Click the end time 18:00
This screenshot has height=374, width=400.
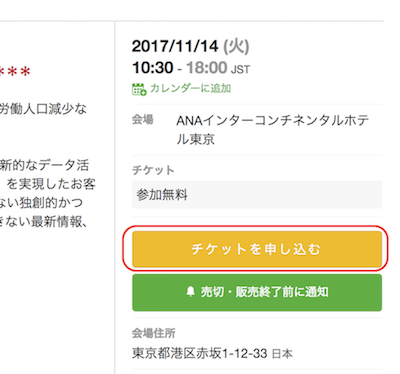click(x=207, y=68)
